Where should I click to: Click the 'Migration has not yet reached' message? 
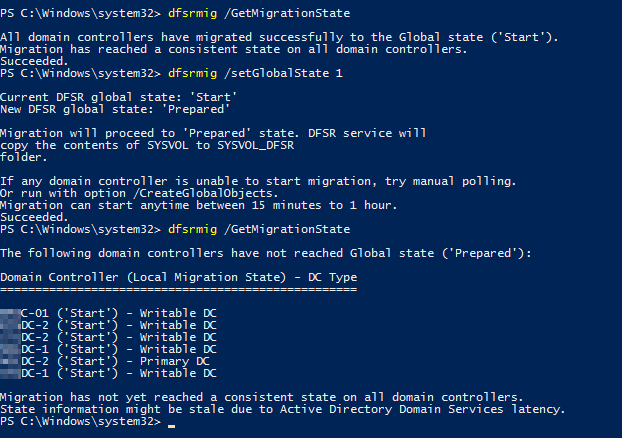pos(262,397)
